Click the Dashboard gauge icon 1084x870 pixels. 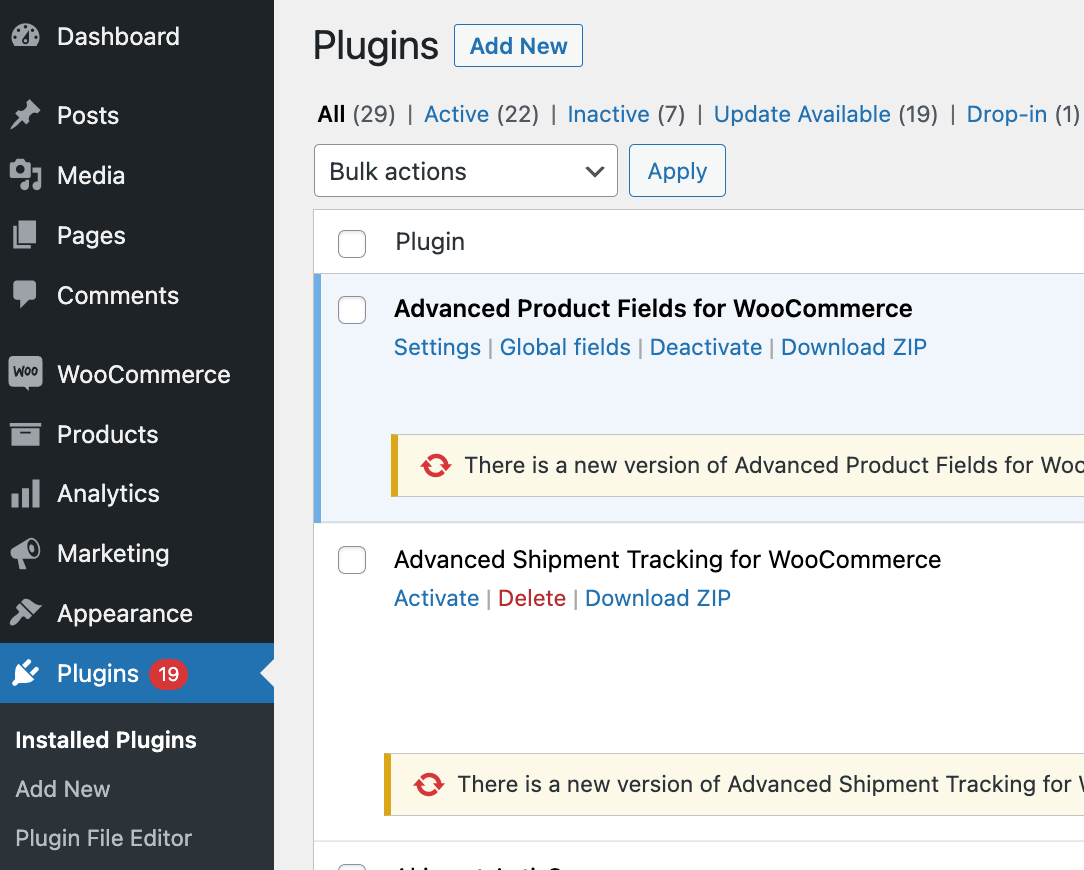click(26, 36)
